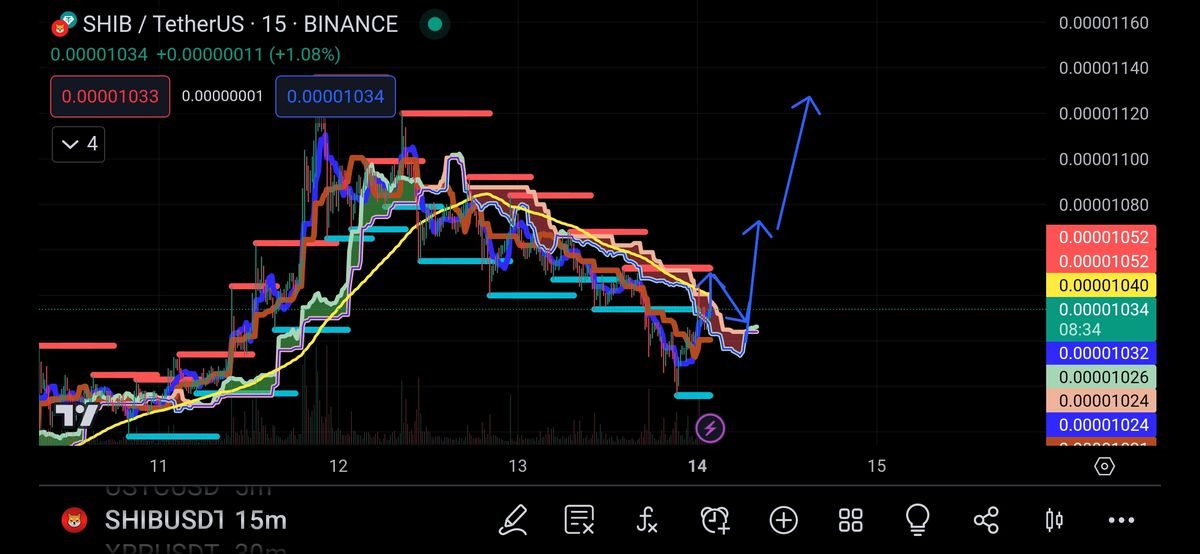Tap the plus circle icon to add
This screenshot has height=554, width=1200.
(x=783, y=519)
